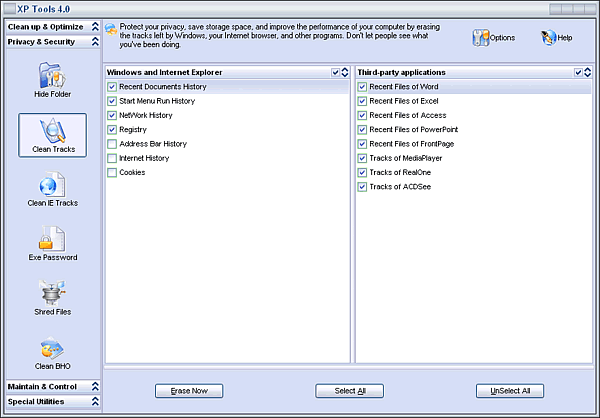The height and width of the screenshot is (418, 600).
Task: Open Help text link
Action: tap(565, 38)
